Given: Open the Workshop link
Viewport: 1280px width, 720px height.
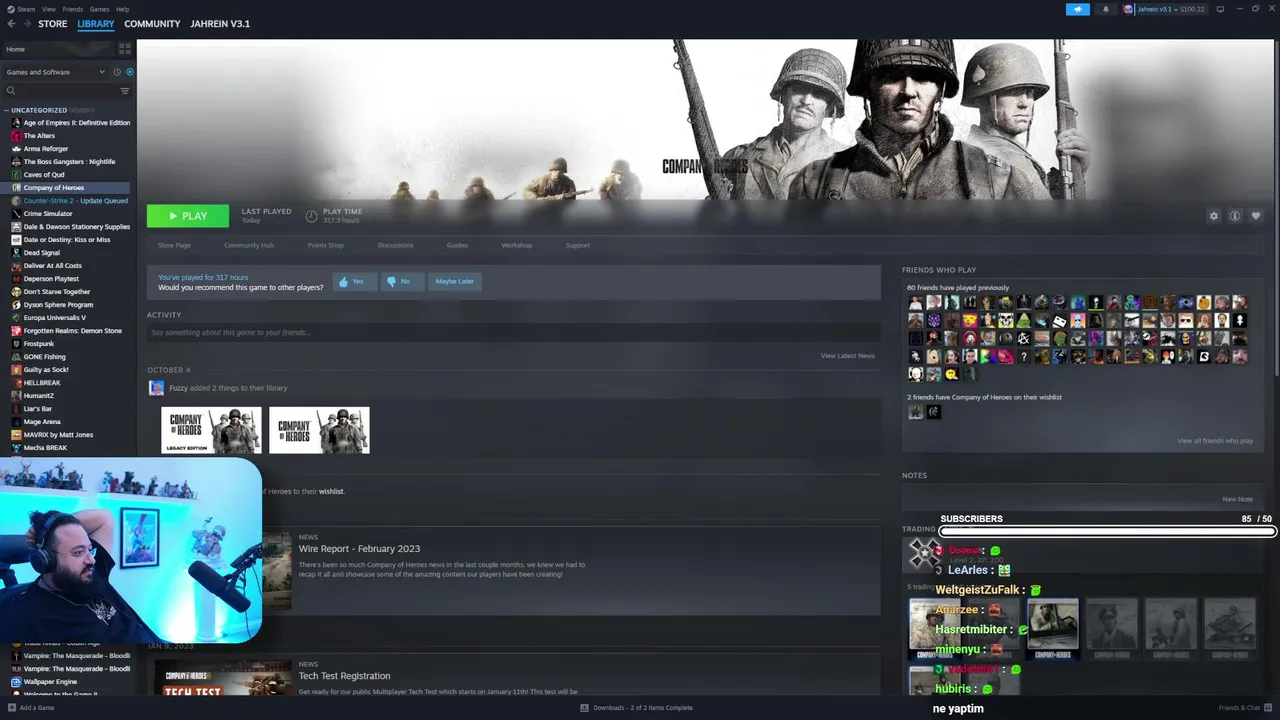Looking at the screenshot, I should (517, 245).
